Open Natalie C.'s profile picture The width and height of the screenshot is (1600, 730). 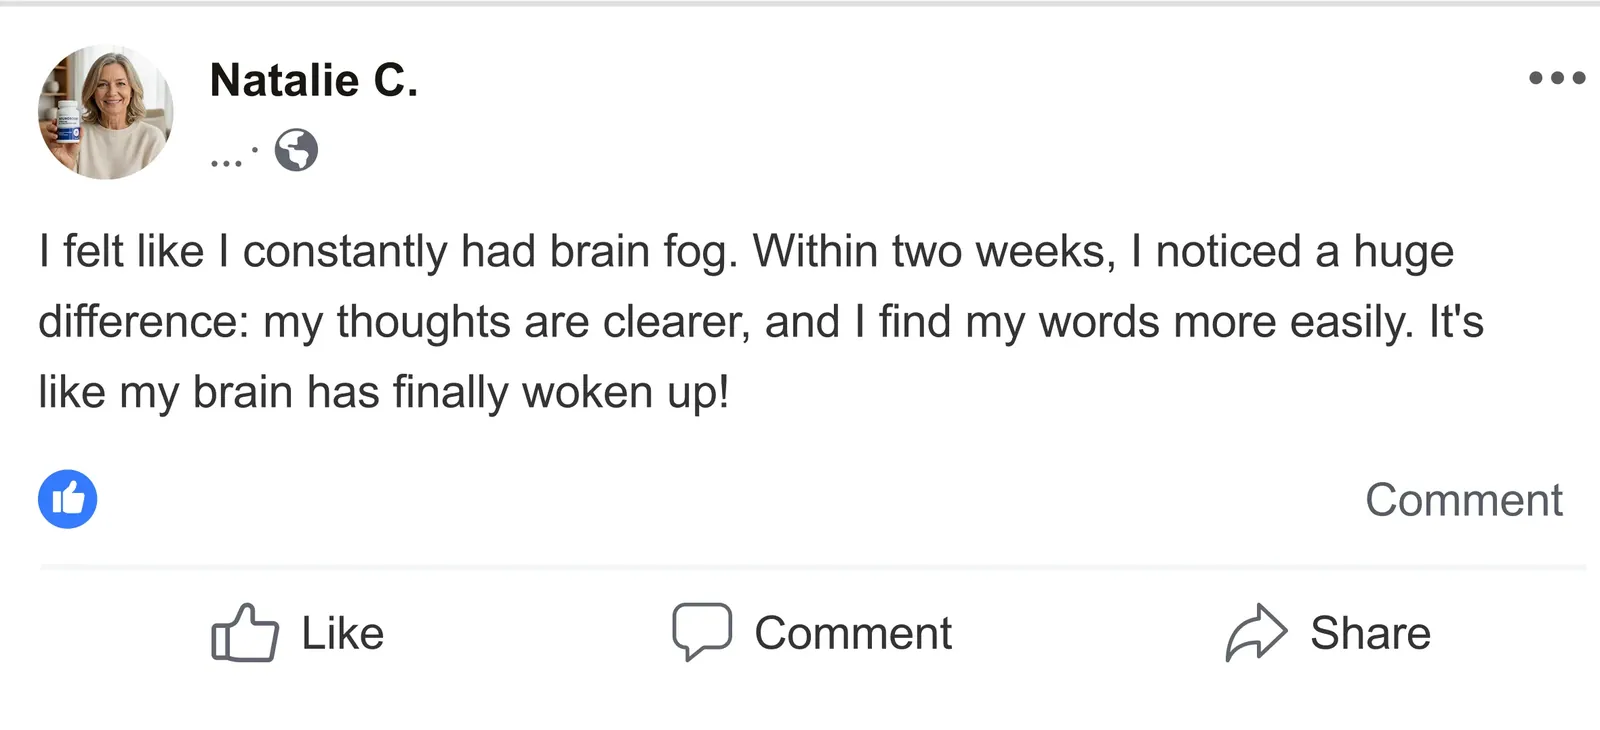coord(106,112)
